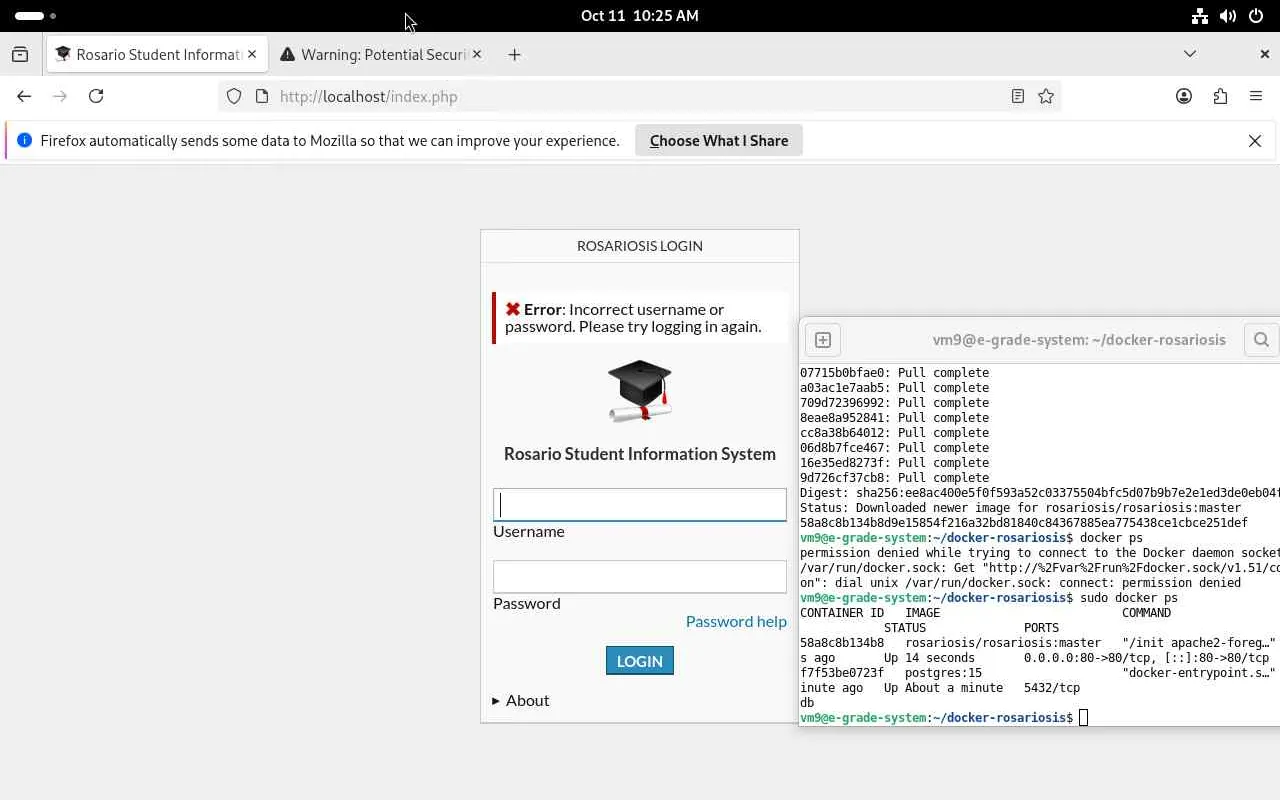
Task: Bookmark this page with the star icon
Action: pyautogui.click(x=1046, y=96)
